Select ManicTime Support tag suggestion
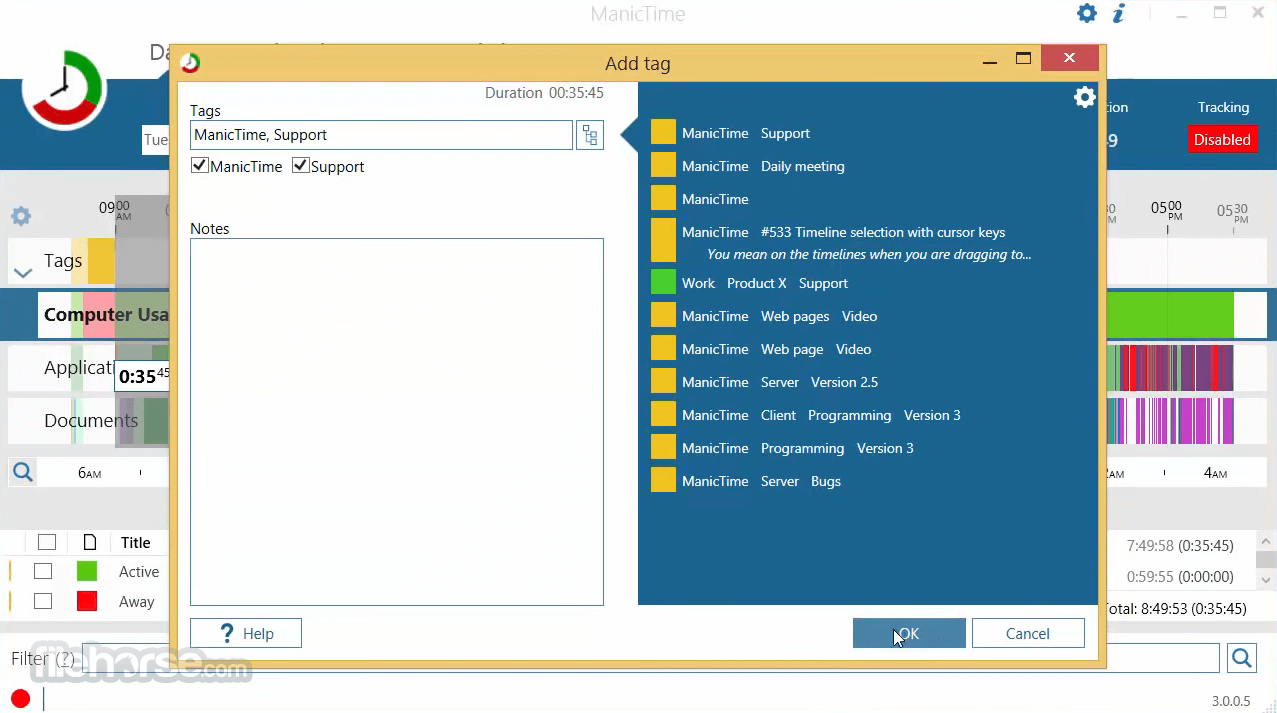Screen dimensions: 1277x713 click(x=745, y=133)
